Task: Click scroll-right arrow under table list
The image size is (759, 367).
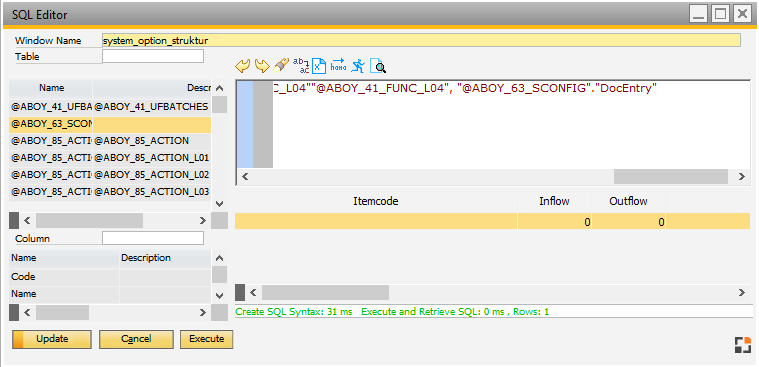Action: click(203, 221)
